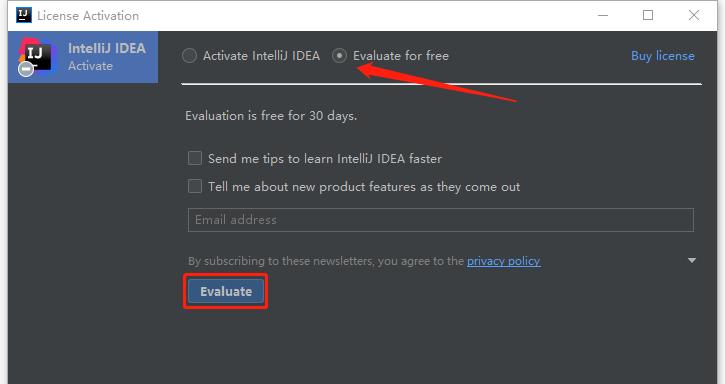Viewport: 725px width, 384px height.
Task: Click the Evaluation is free for 30 days text
Action: pyautogui.click(x=271, y=116)
